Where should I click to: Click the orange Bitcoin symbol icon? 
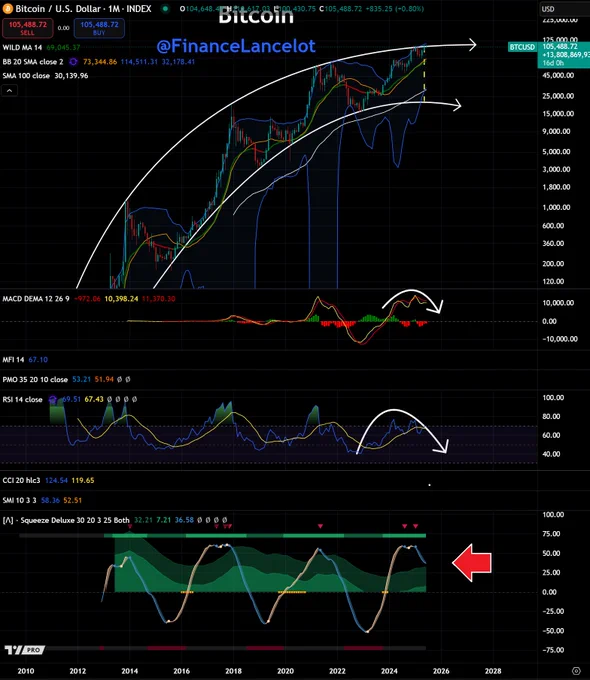point(7,9)
